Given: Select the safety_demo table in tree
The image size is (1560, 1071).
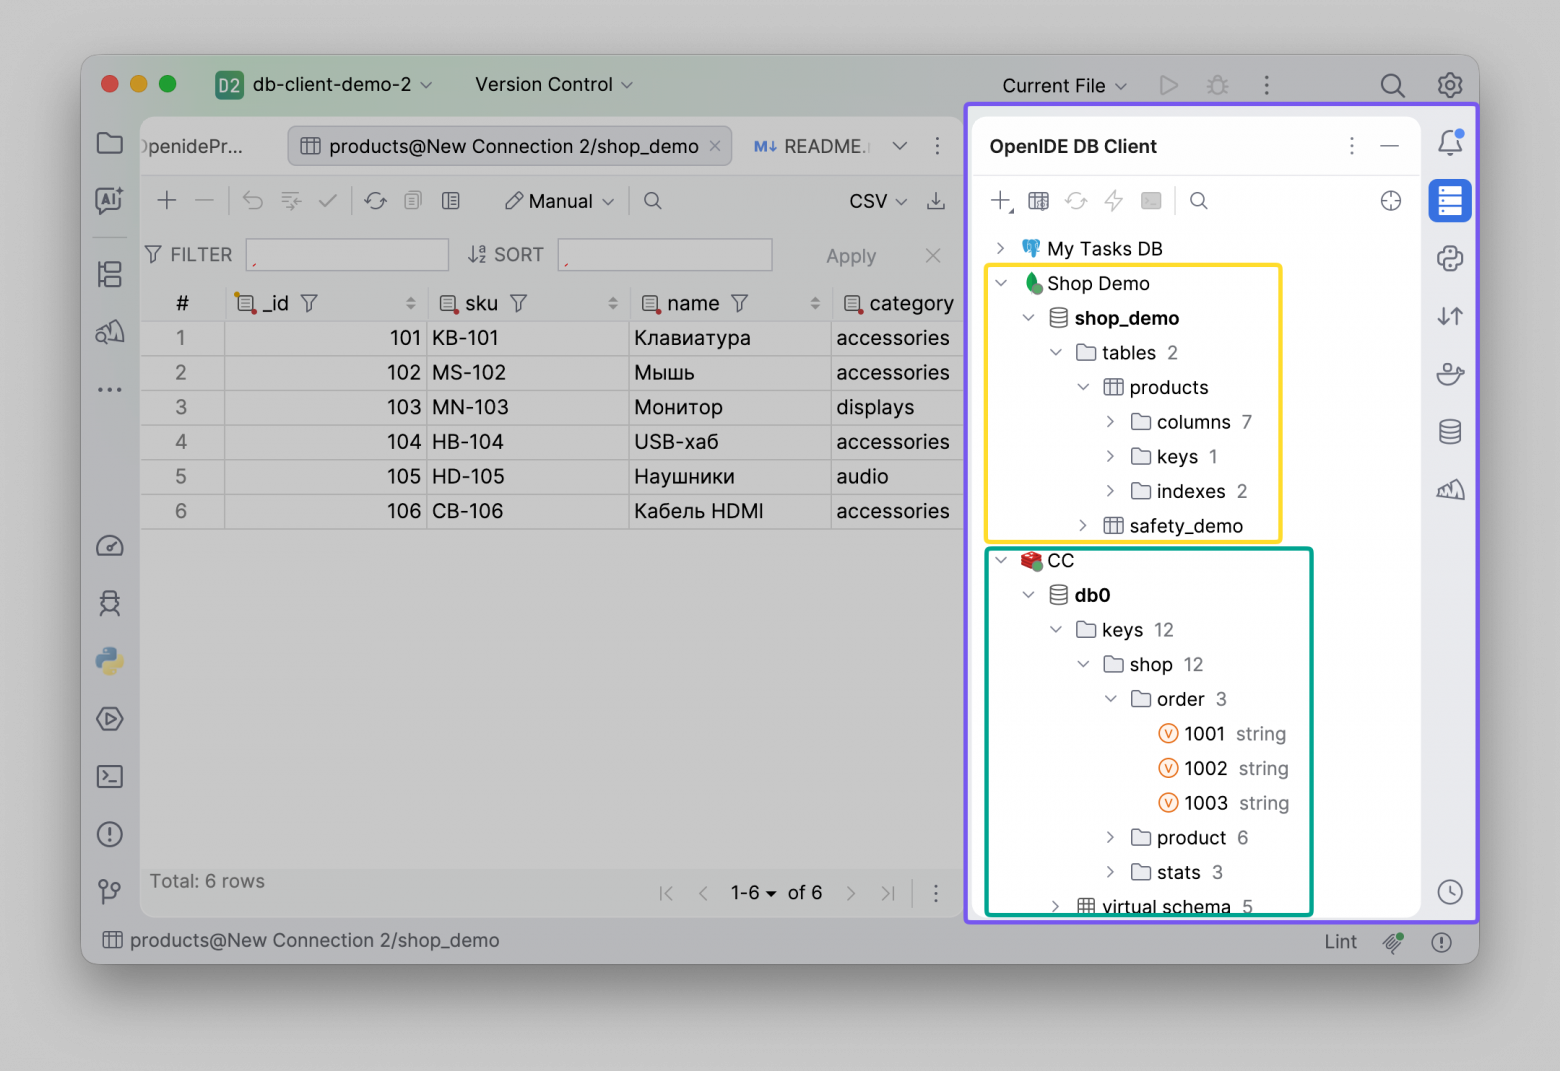Looking at the screenshot, I should (1186, 526).
